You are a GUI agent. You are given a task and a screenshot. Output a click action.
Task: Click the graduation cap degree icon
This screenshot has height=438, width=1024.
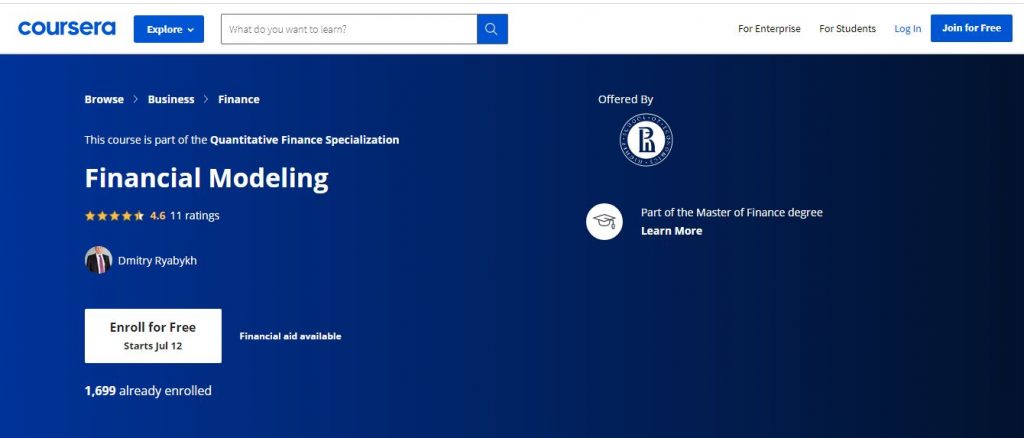click(604, 221)
